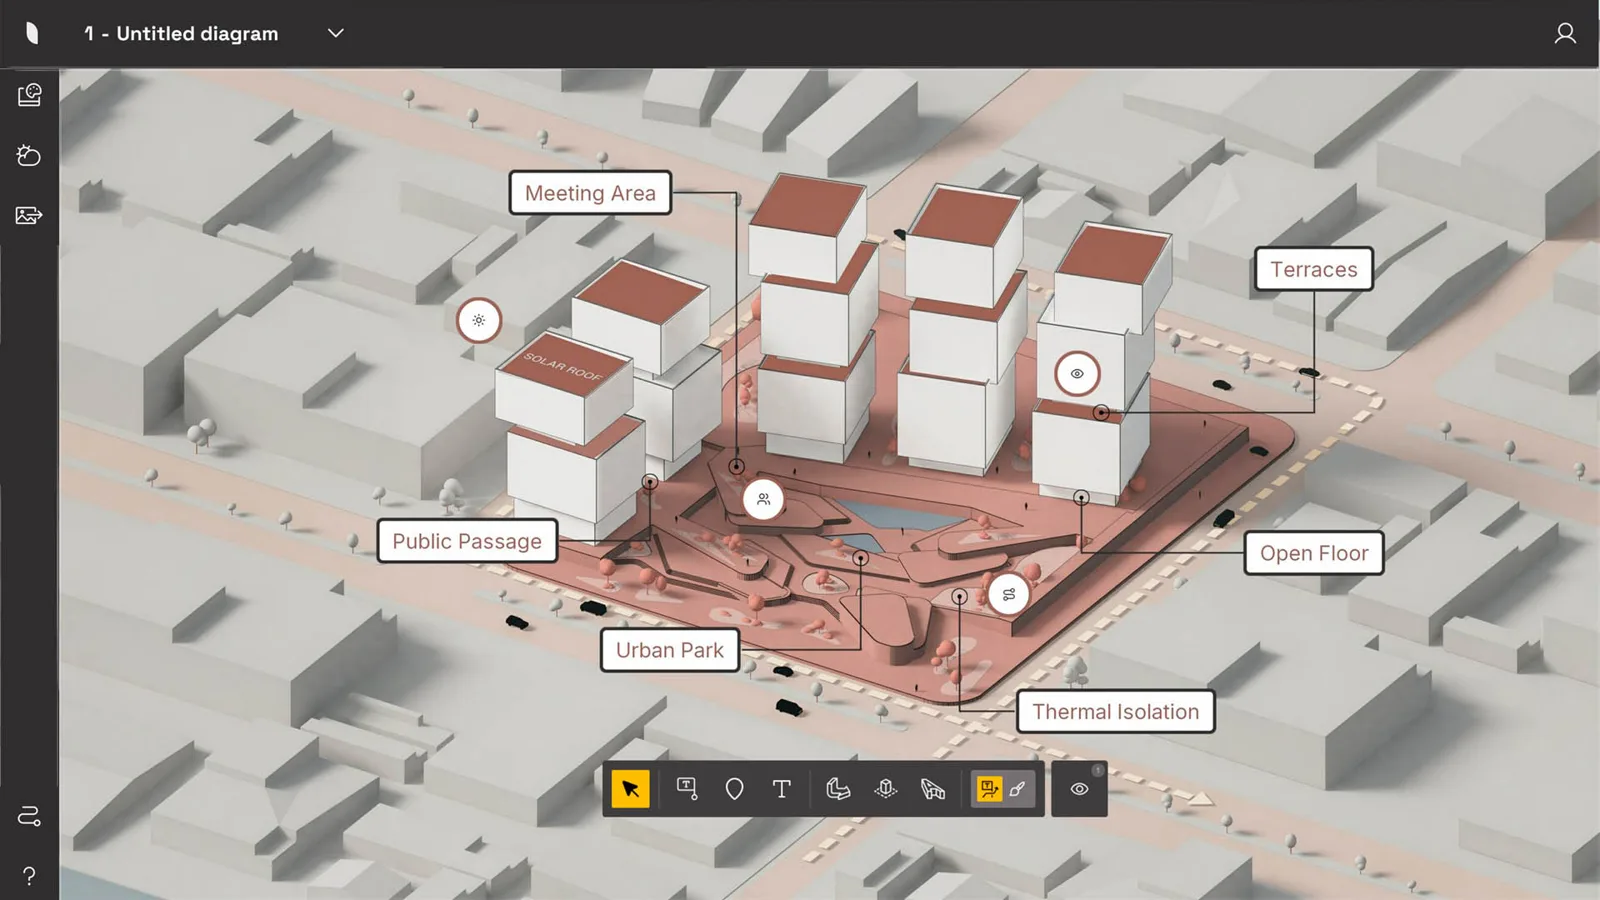Switch to annotation edit mode
1600x900 pixels.
coord(989,789)
